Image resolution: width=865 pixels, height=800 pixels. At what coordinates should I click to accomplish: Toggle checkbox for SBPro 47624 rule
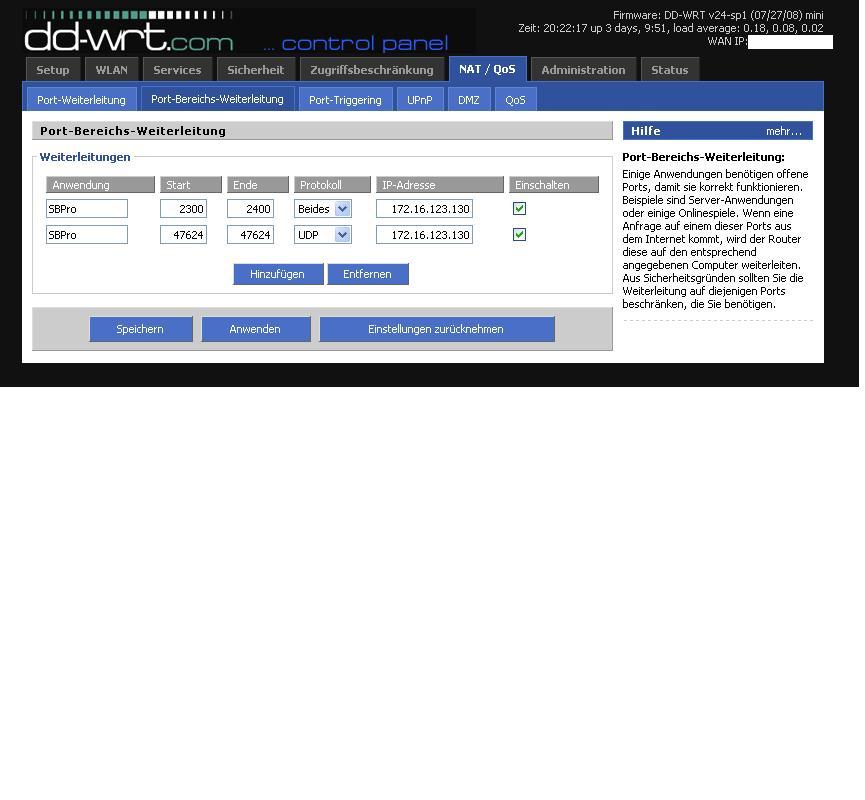(x=519, y=235)
